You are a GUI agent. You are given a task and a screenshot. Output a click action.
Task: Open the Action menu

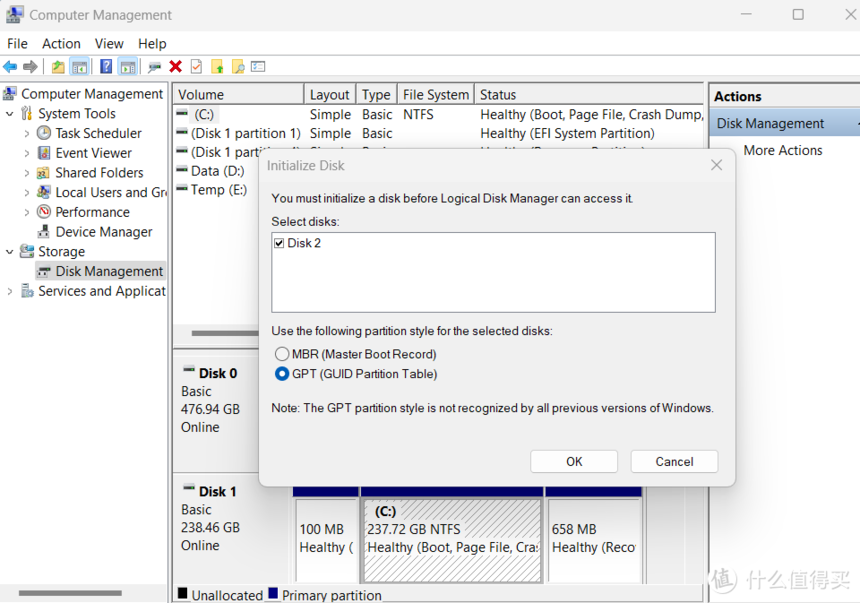61,43
